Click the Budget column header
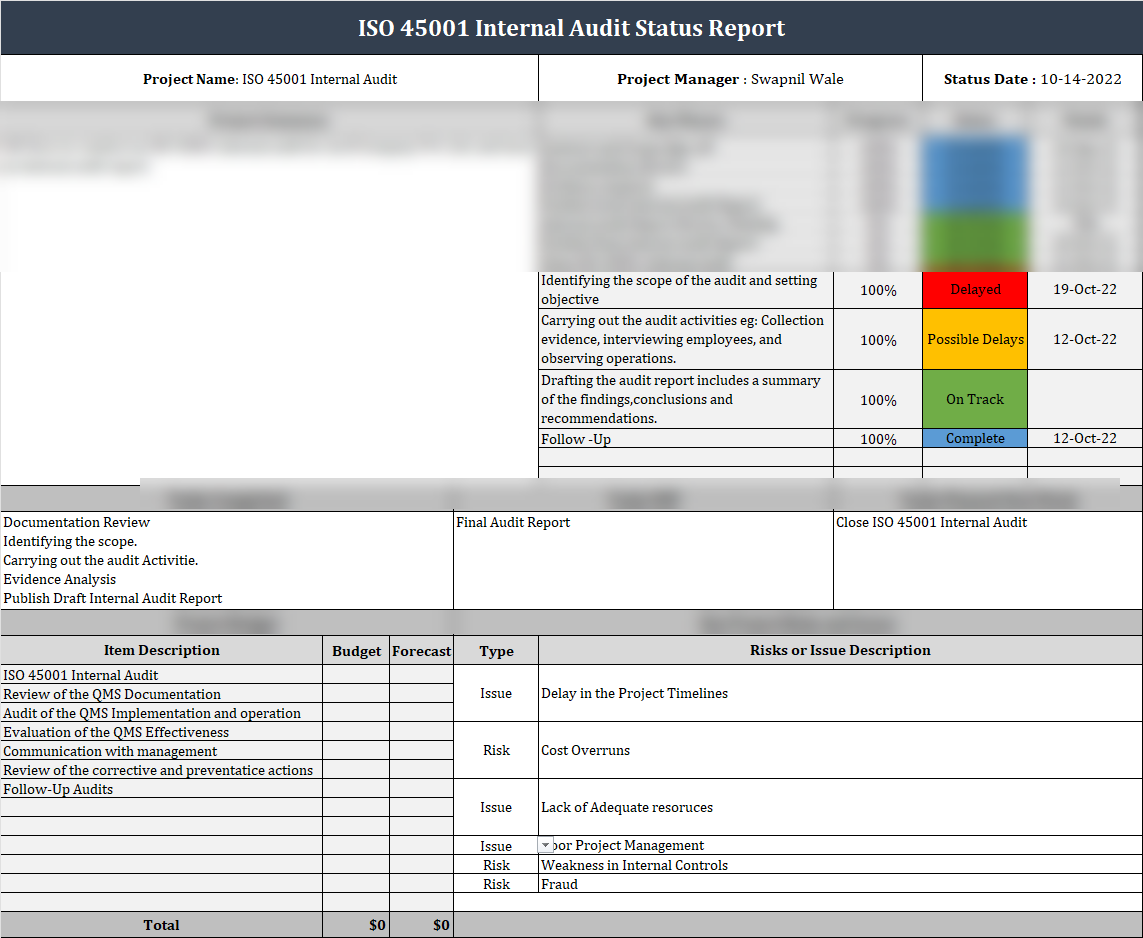 tap(356, 650)
